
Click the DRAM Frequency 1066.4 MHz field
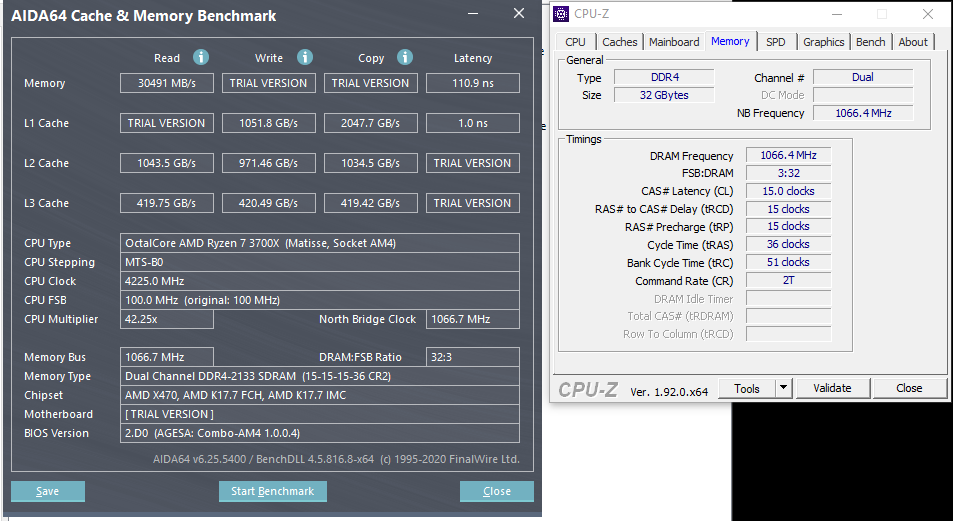tap(788, 155)
